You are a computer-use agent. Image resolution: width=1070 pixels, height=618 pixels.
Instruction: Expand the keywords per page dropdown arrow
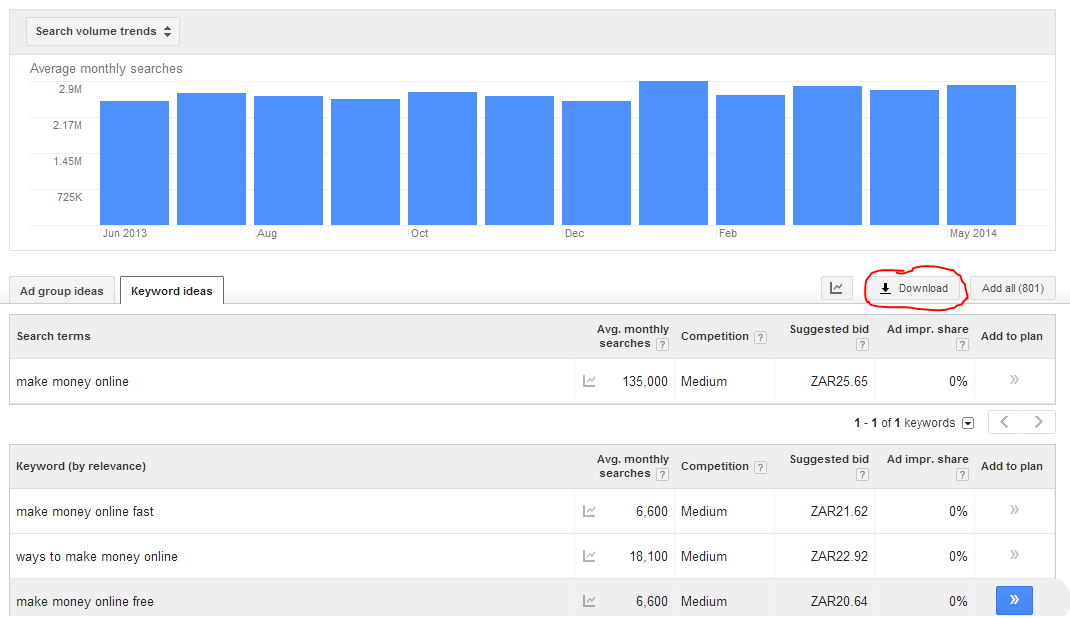(x=968, y=423)
